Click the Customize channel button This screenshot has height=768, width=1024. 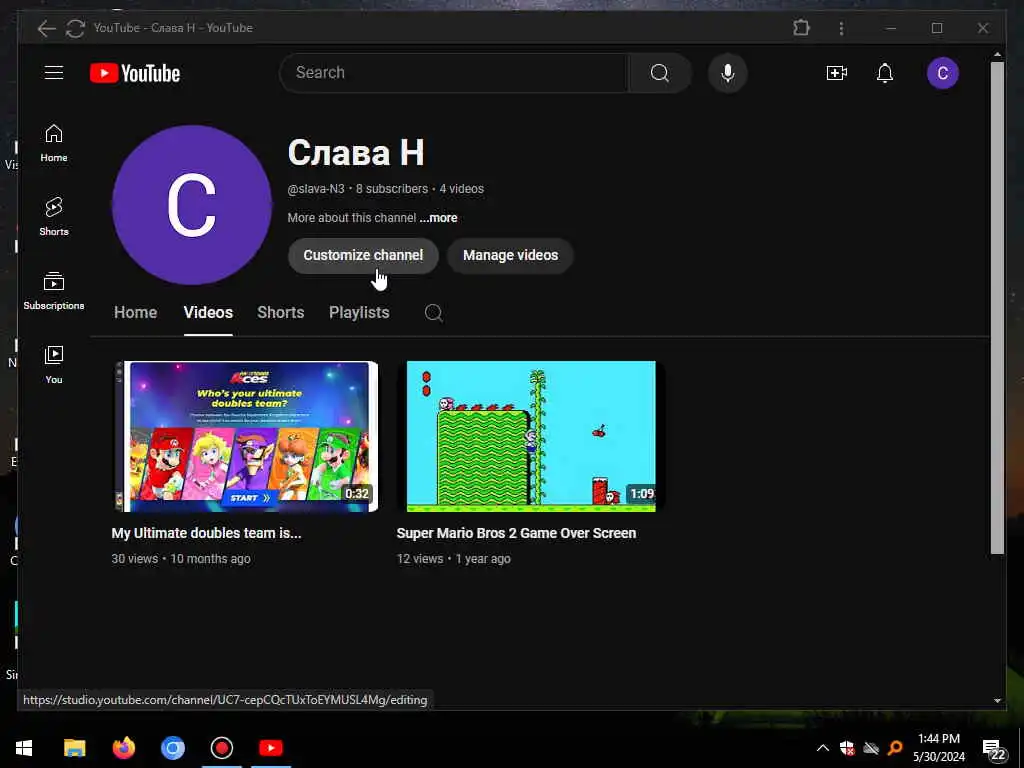(363, 255)
